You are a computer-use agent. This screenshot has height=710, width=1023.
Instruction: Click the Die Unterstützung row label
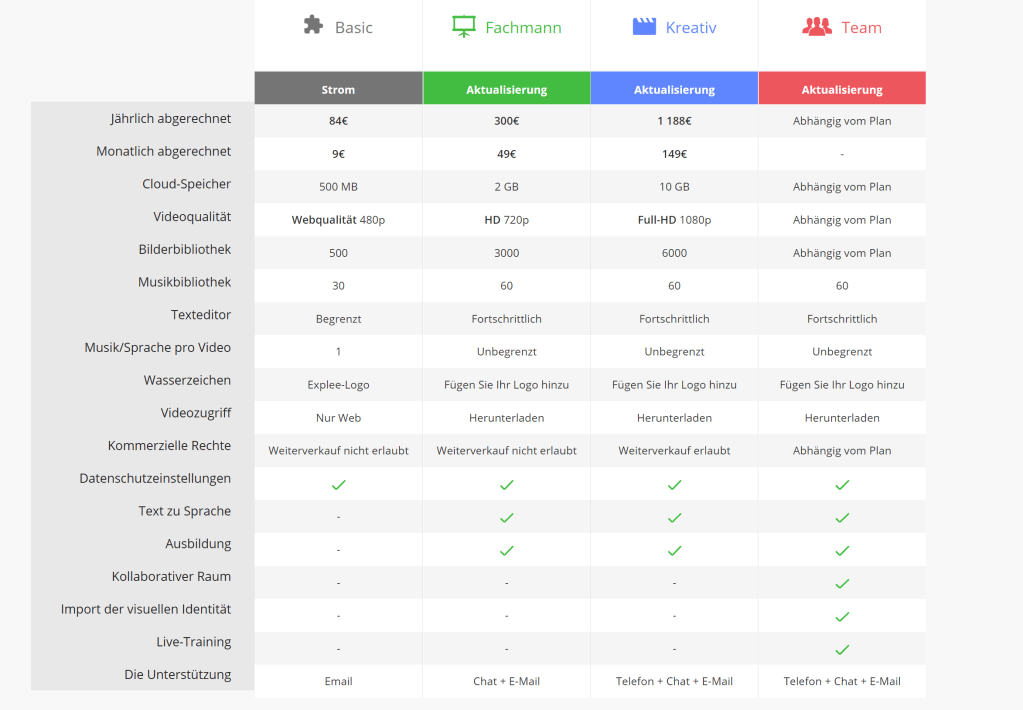click(x=177, y=675)
